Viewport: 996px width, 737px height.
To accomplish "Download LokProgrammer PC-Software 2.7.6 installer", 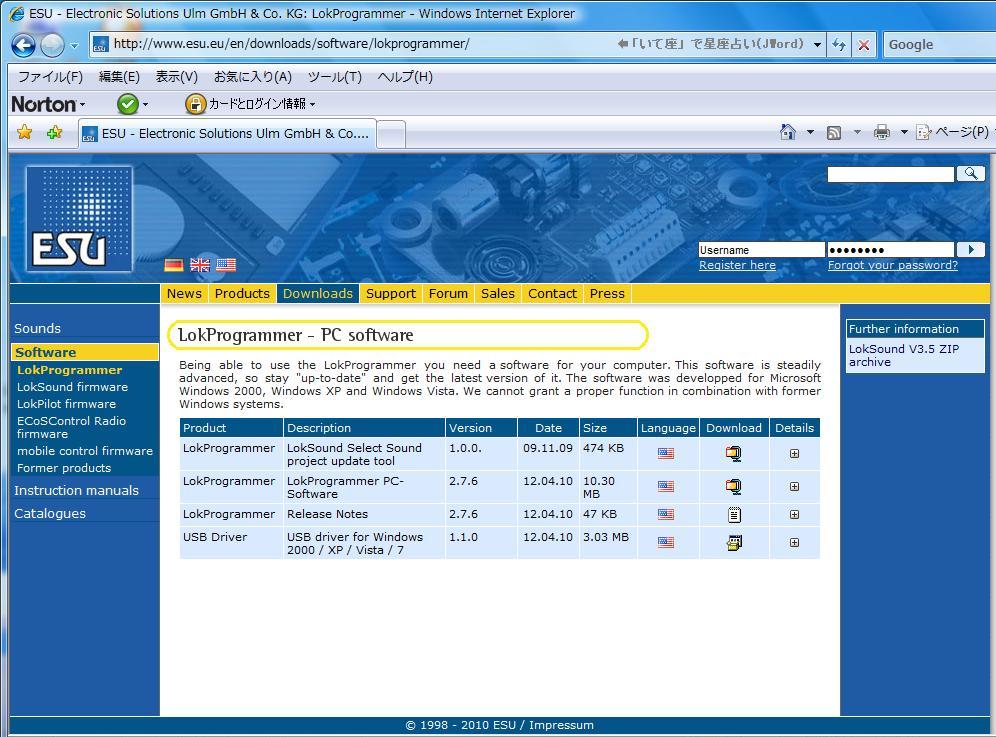I will click(x=733, y=487).
